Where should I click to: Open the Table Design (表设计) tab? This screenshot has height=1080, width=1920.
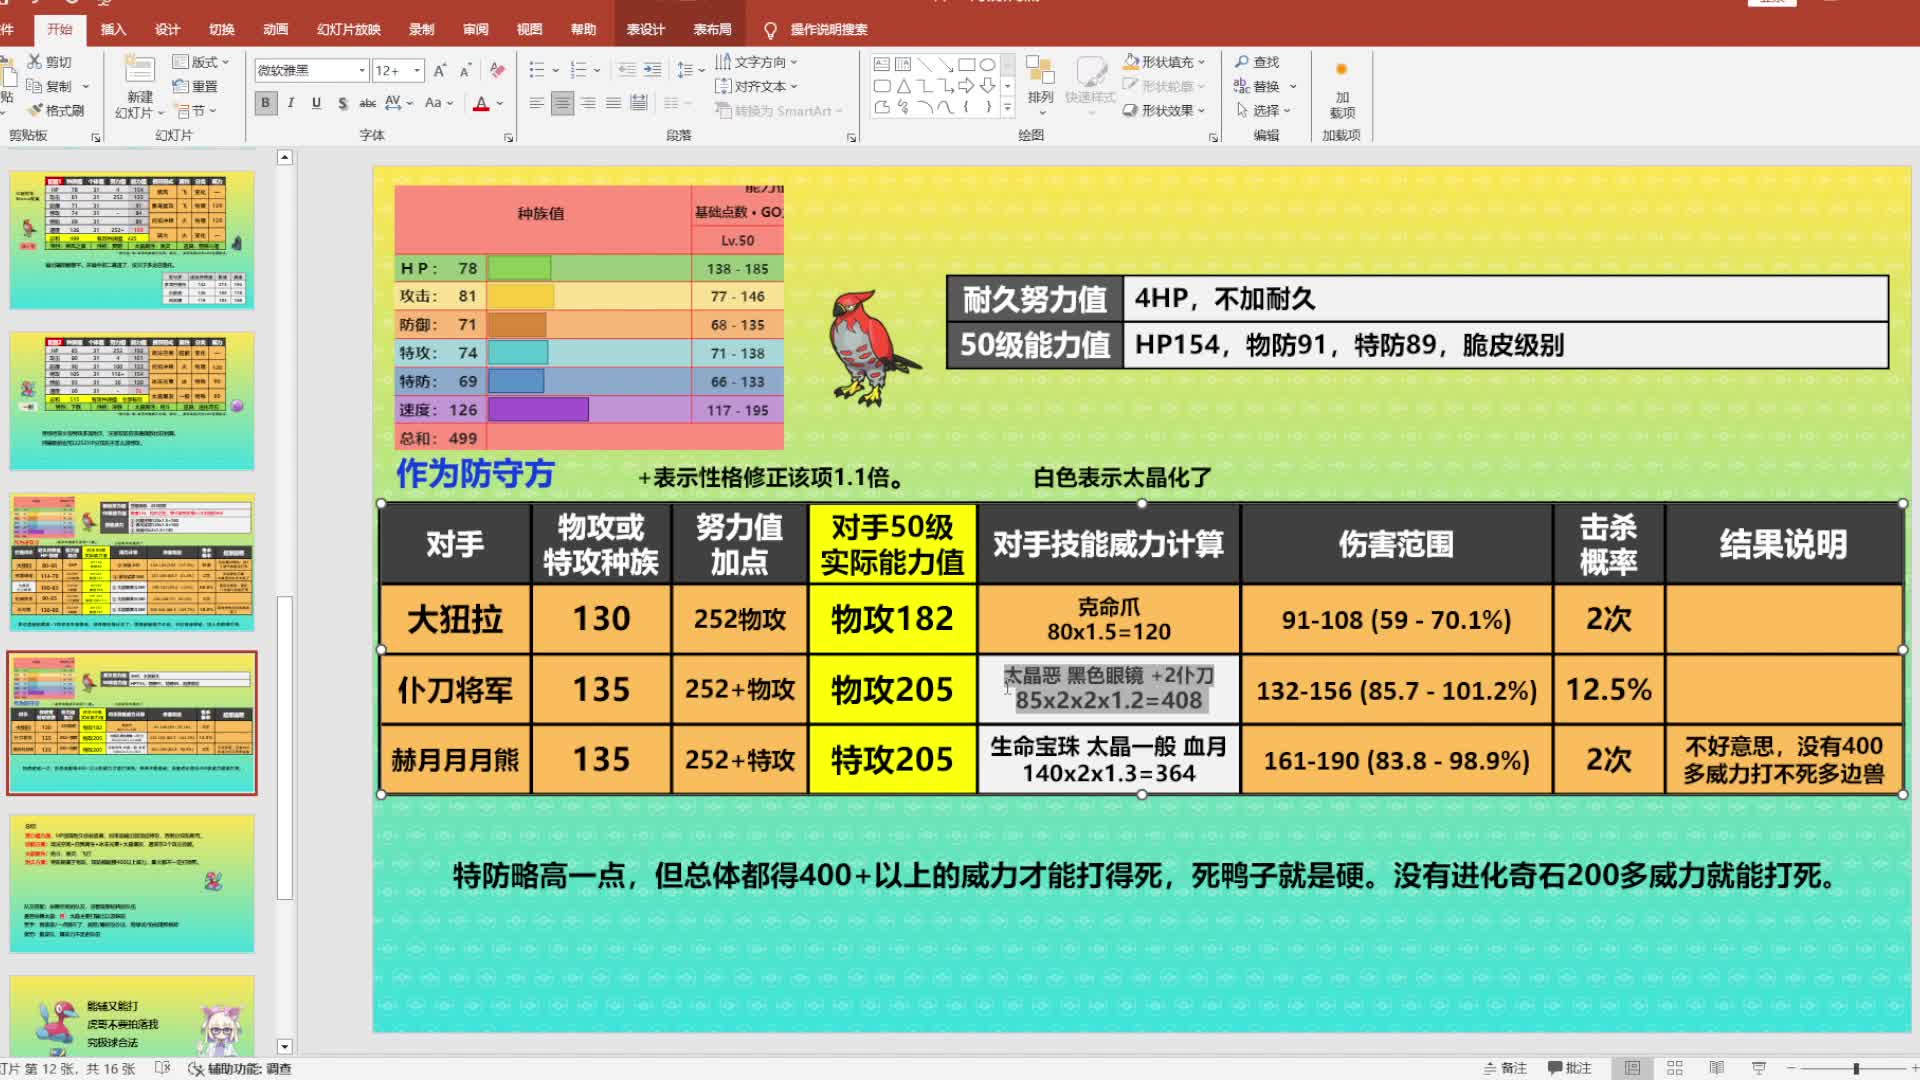[645, 29]
